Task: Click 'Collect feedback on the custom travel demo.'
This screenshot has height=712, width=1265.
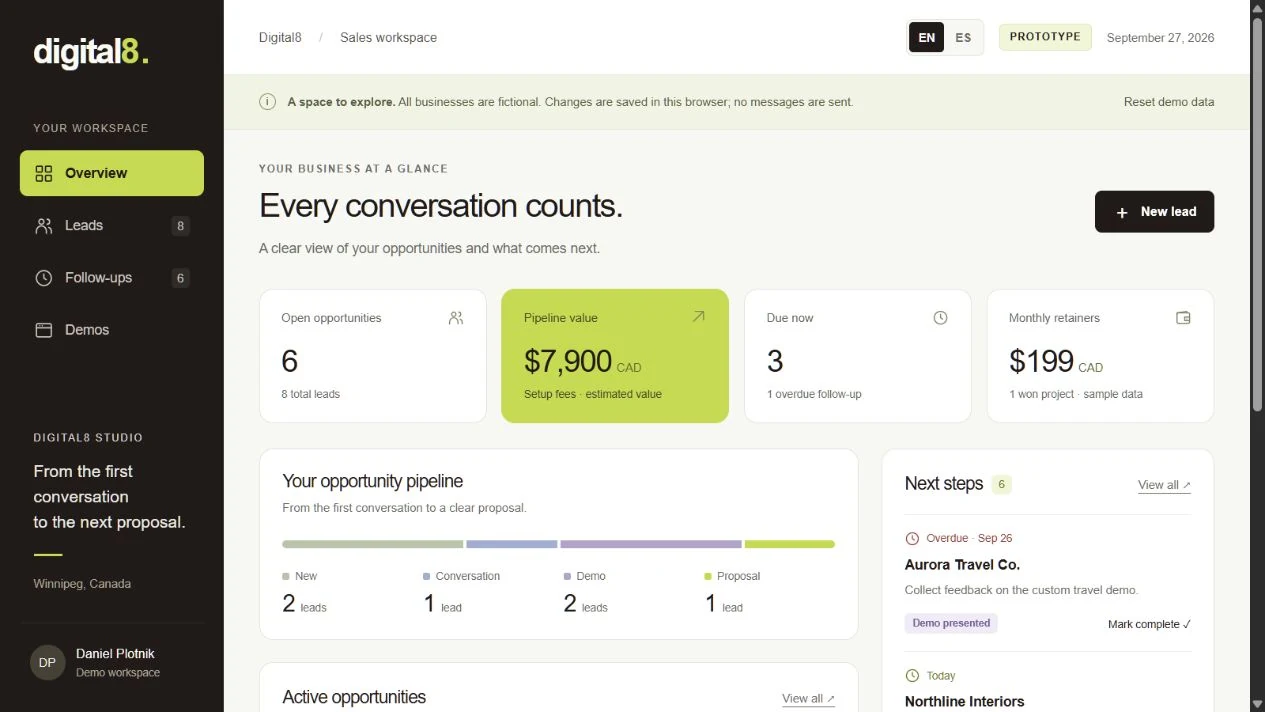Action: point(1021,590)
